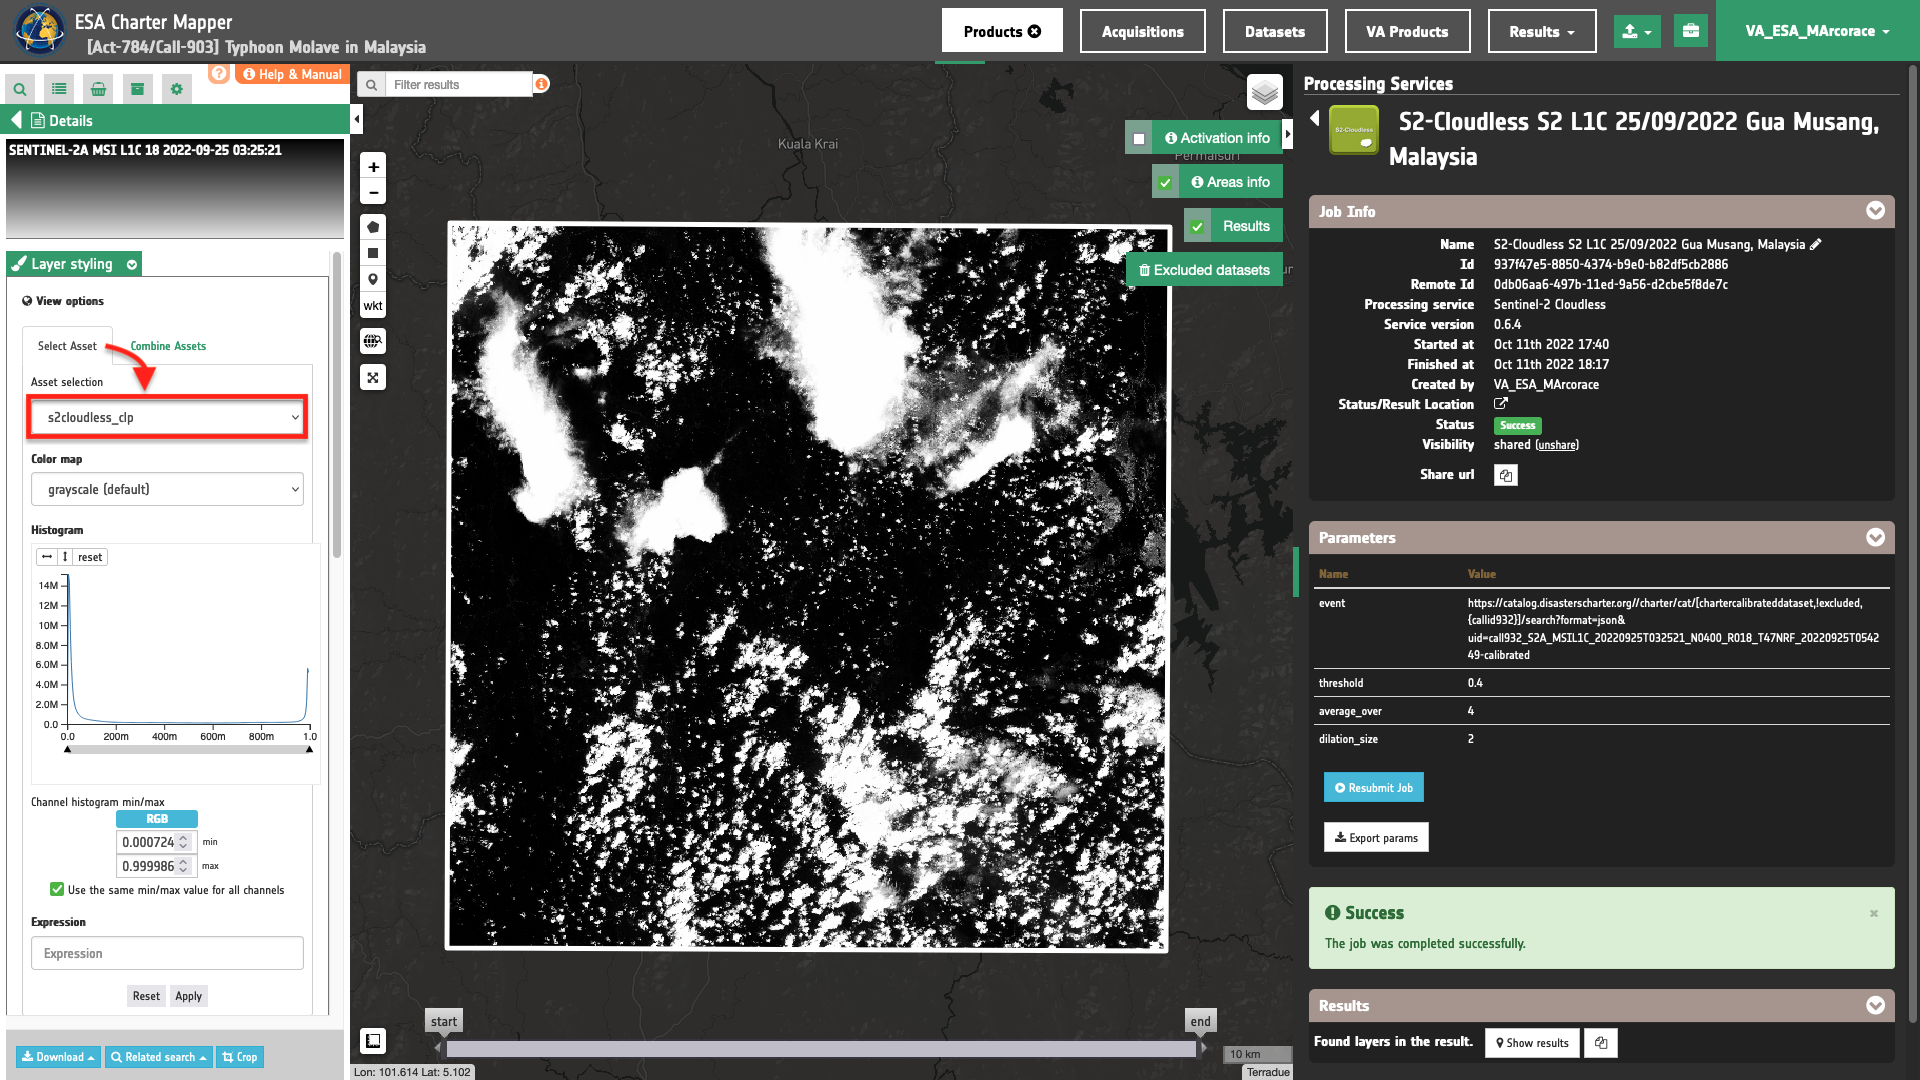The image size is (1920, 1080).
Task: Toggle horizontal histogram zoom button
Action: pyautogui.click(x=47, y=557)
